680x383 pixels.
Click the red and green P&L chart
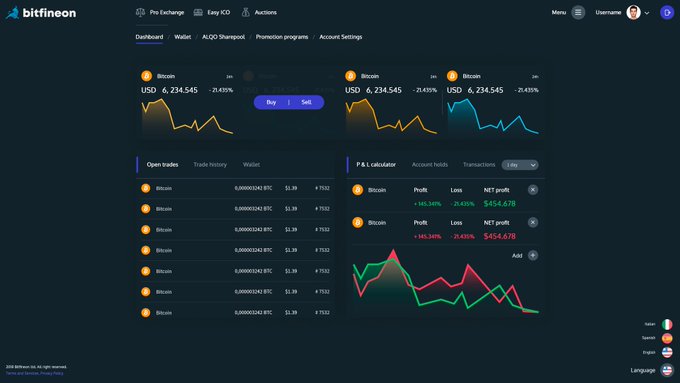coord(446,281)
